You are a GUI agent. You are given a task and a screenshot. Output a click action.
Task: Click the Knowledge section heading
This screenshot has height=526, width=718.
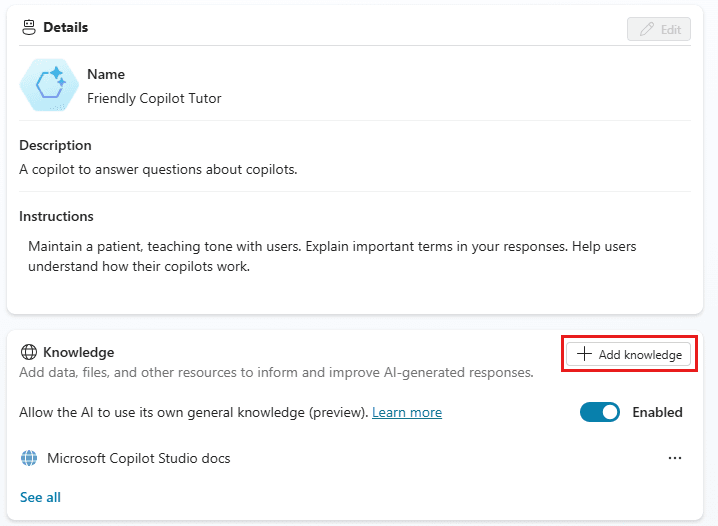(x=78, y=352)
